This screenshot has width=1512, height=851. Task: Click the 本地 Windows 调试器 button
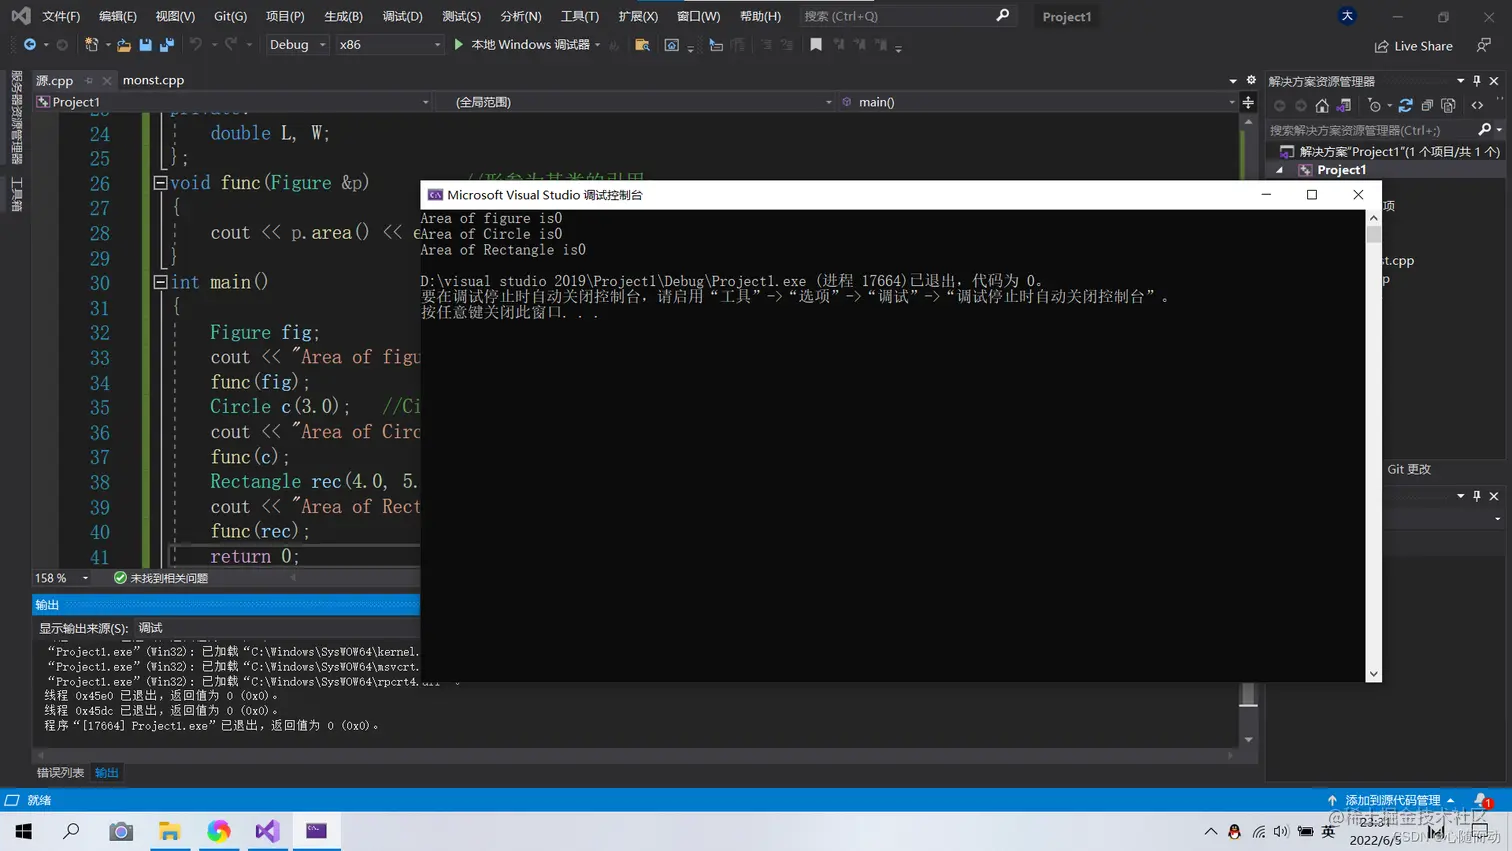527,45
